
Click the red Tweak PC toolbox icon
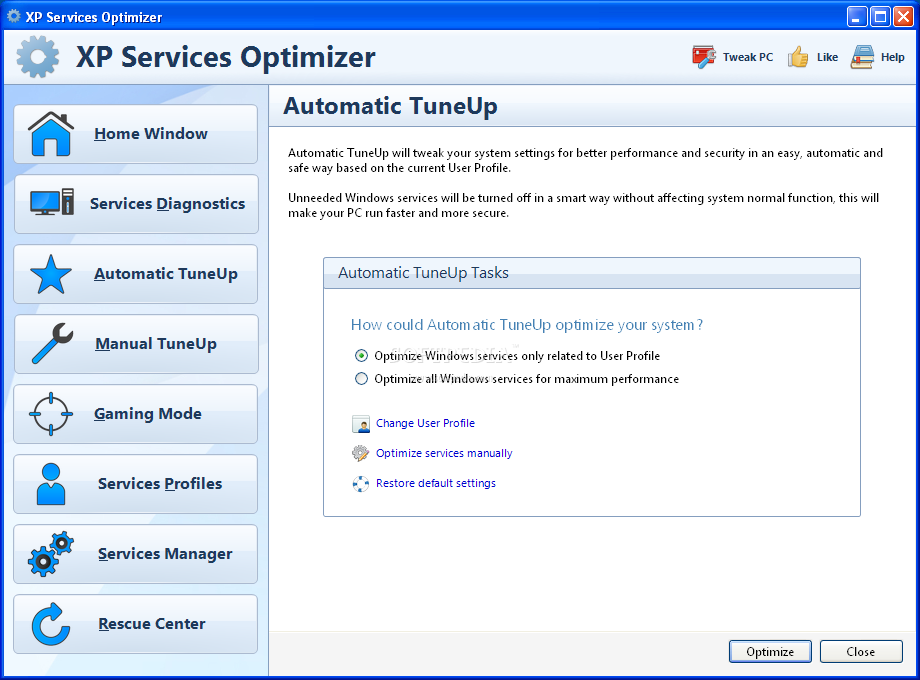pyautogui.click(x=703, y=57)
